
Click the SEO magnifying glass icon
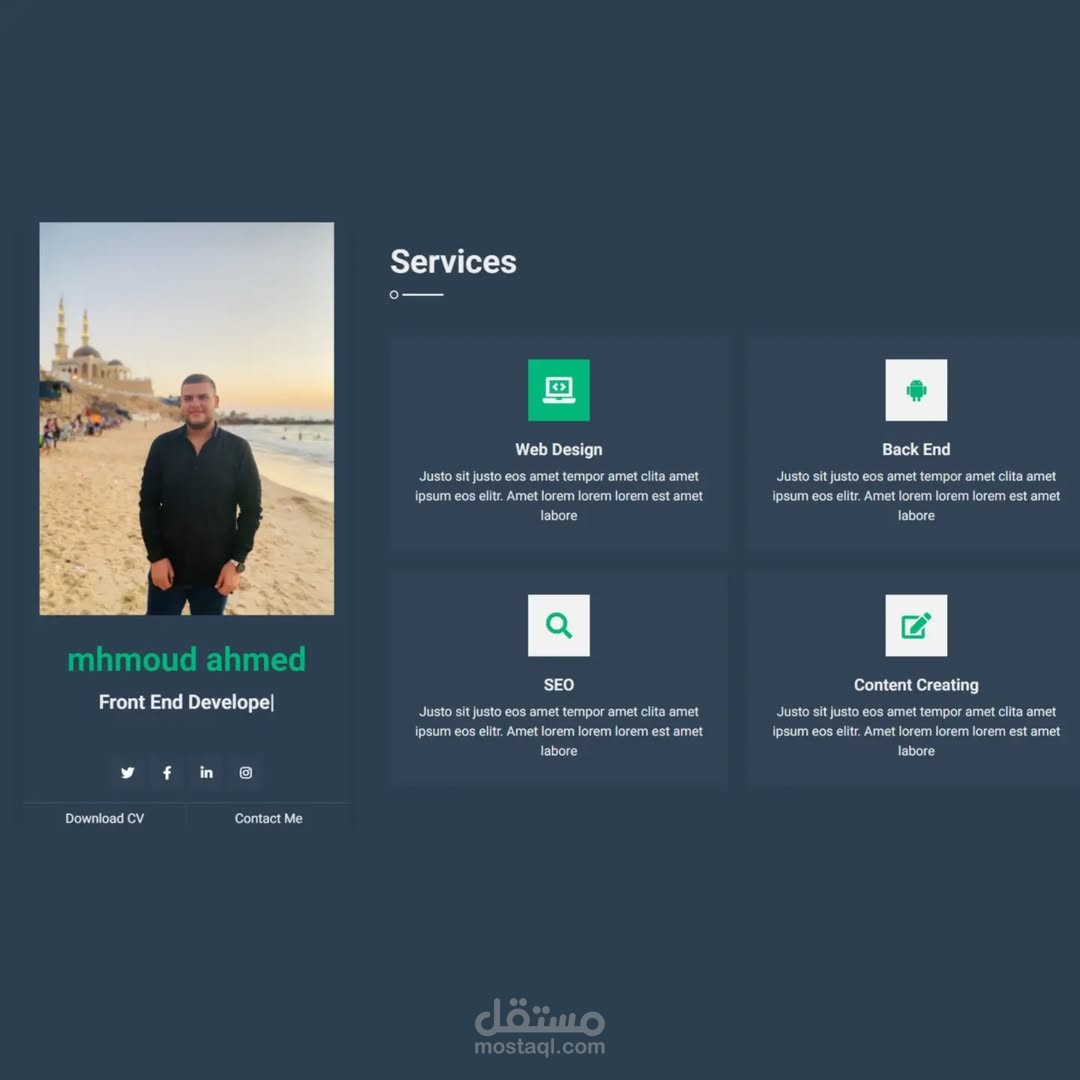[x=559, y=625]
